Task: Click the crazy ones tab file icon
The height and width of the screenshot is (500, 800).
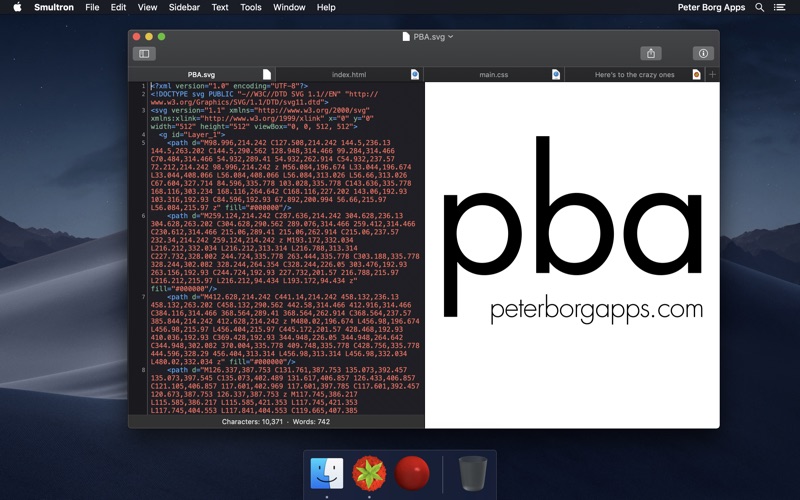Action: 696,74
